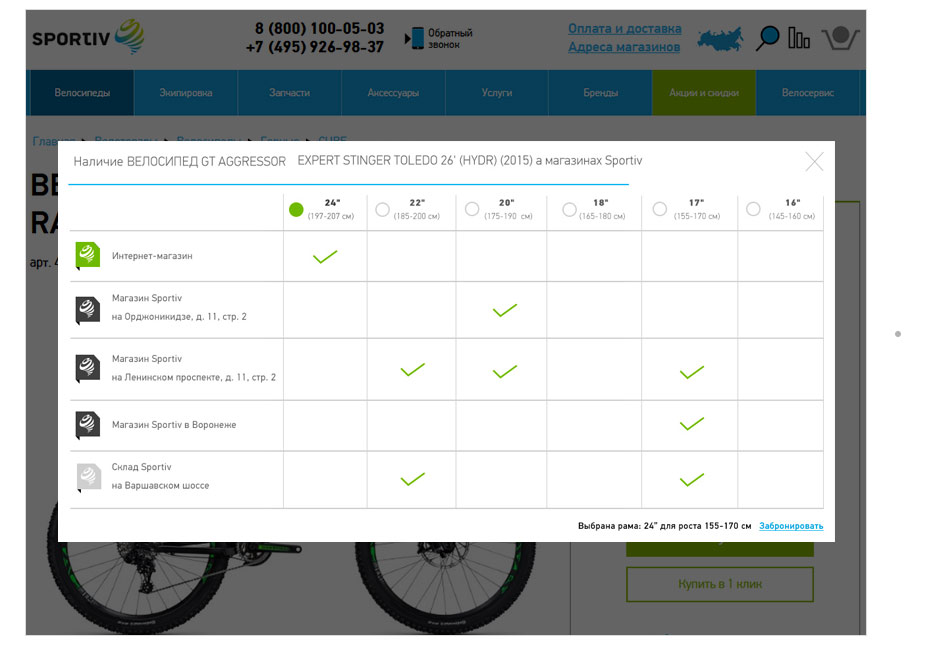Click the Склад Sportiv 17" check mark
Viewport: 941px width, 646px height.
(692, 480)
